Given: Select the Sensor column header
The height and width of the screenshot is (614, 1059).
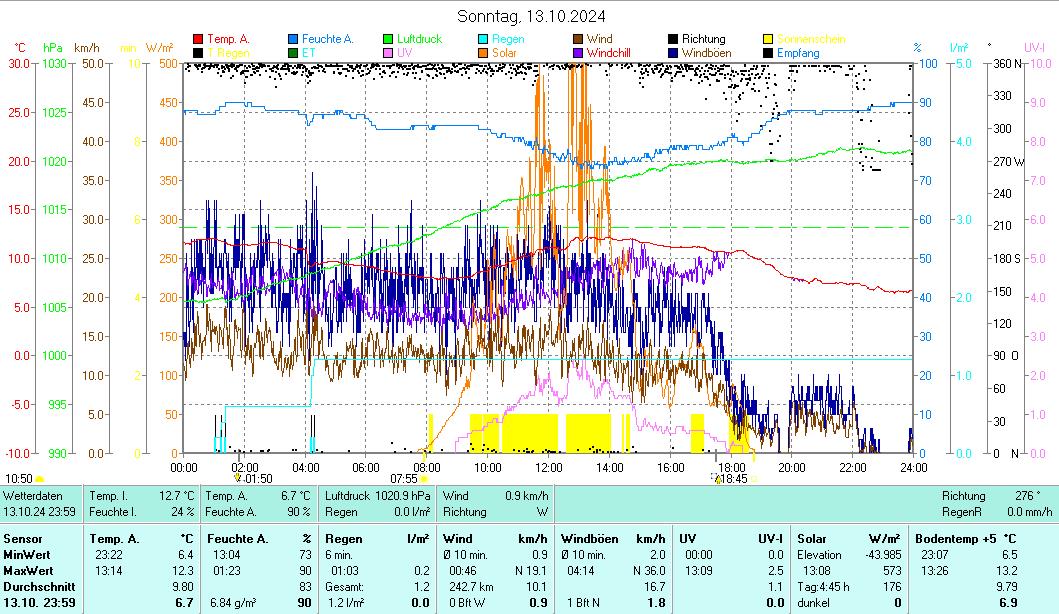Looking at the screenshot, I should [x=22, y=539].
